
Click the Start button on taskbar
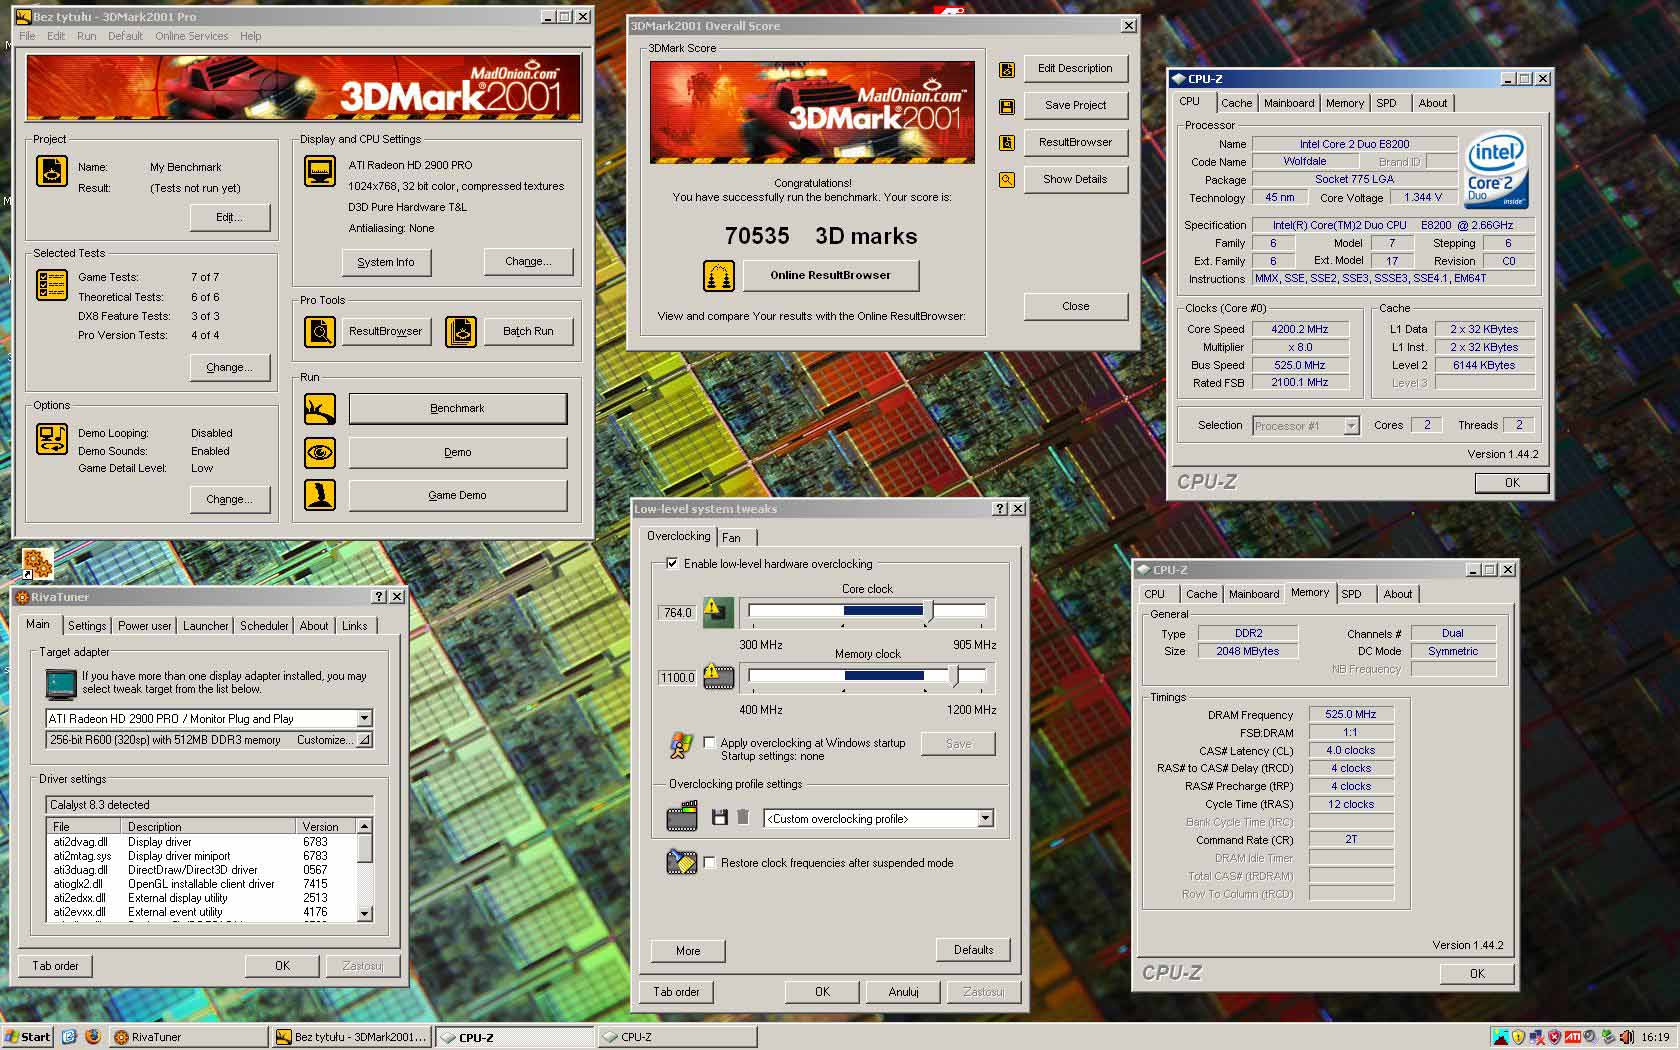pyautogui.click(x=27, y=1037)
